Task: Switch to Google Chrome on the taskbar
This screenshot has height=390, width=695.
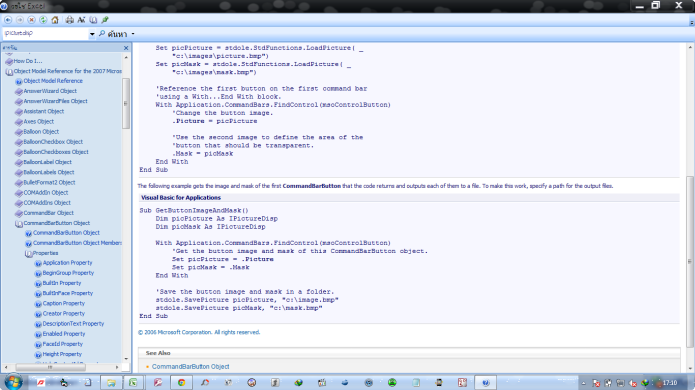Action: tap(181, 382)
